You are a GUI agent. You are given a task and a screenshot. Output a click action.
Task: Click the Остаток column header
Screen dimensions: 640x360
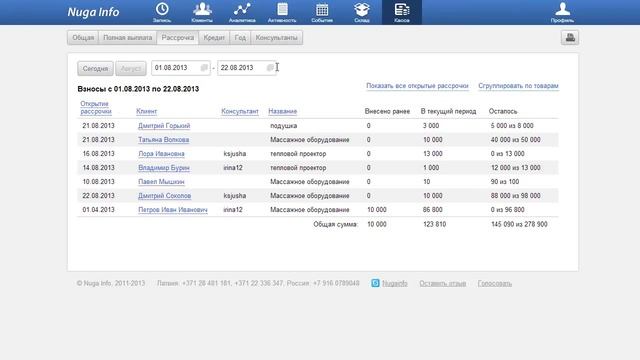pos(503,111)
